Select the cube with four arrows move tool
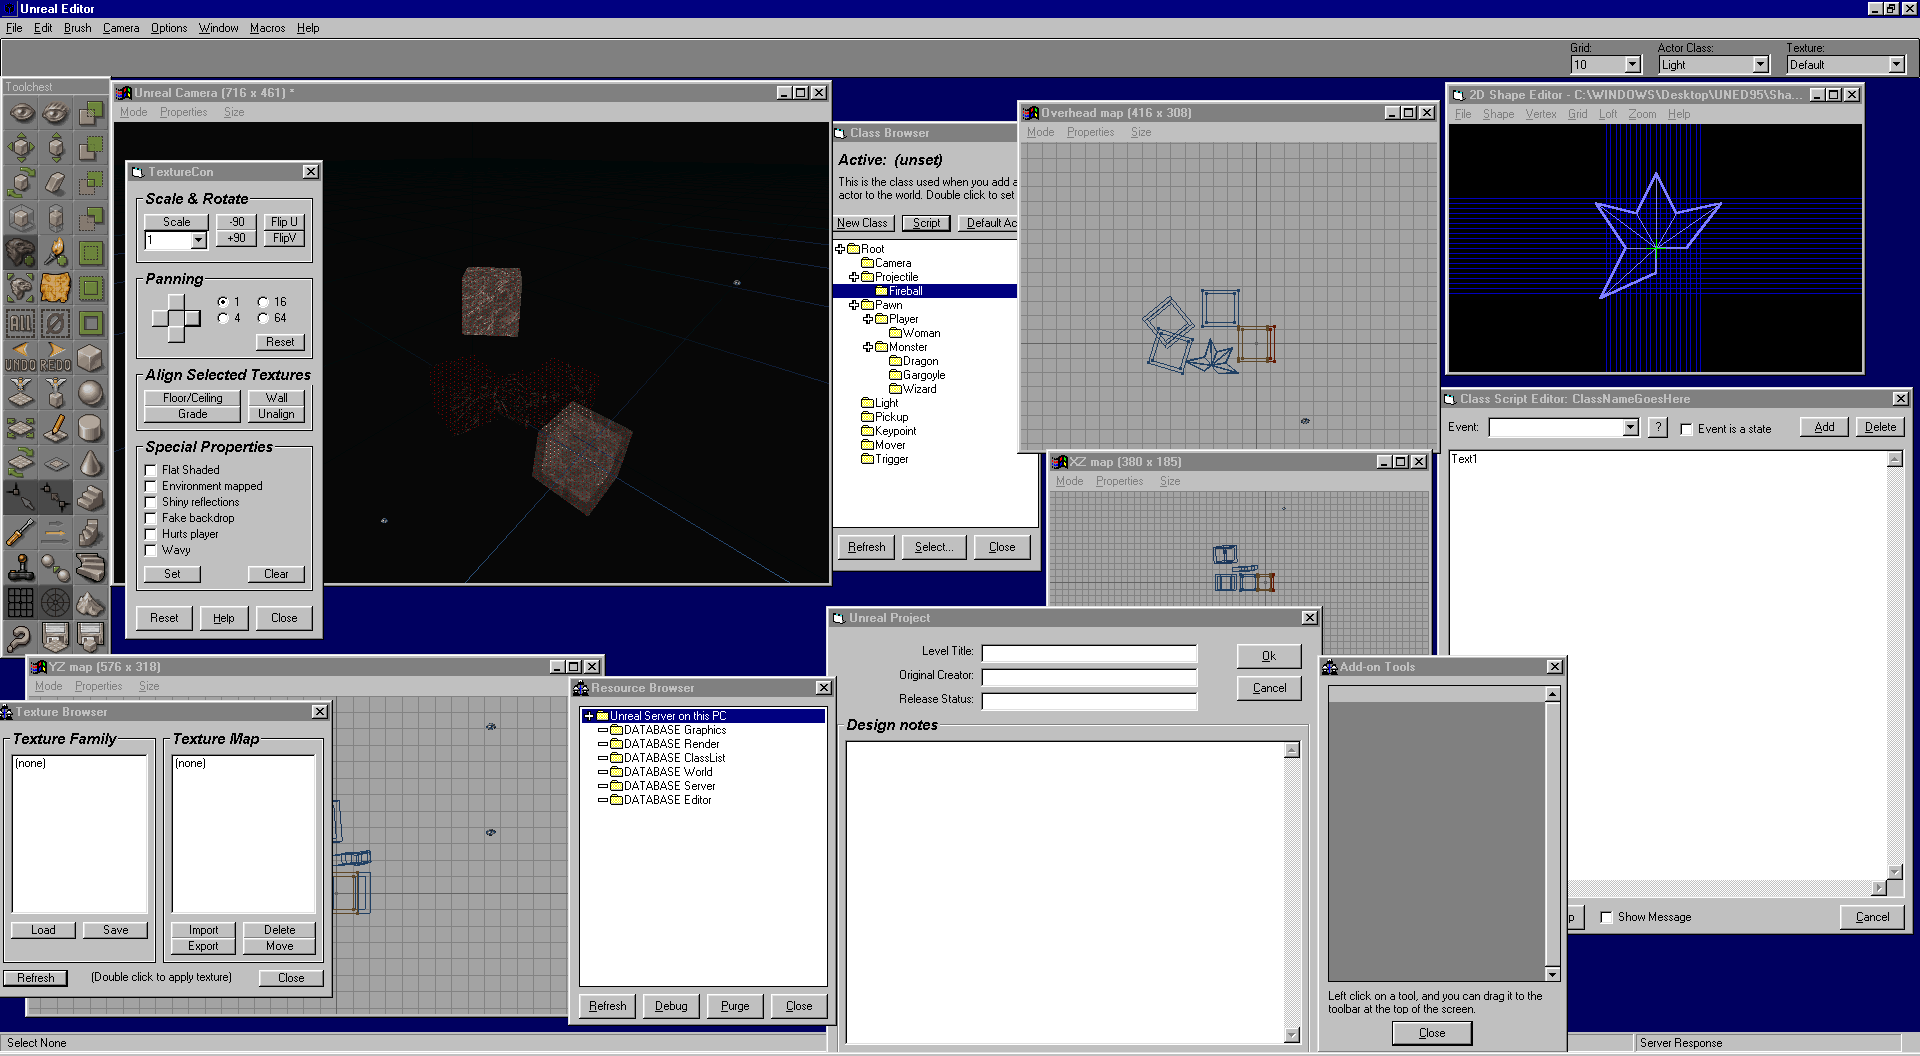 (x=21, y=148)
